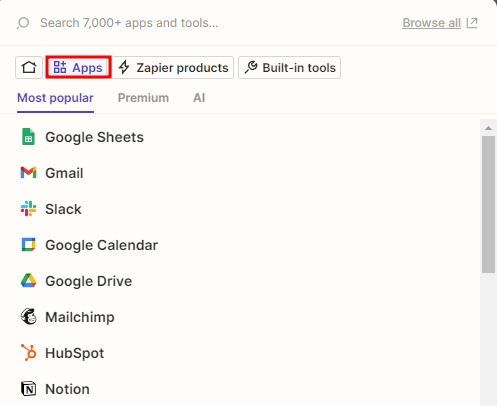Switch to the Premium tab

[143, 98]
